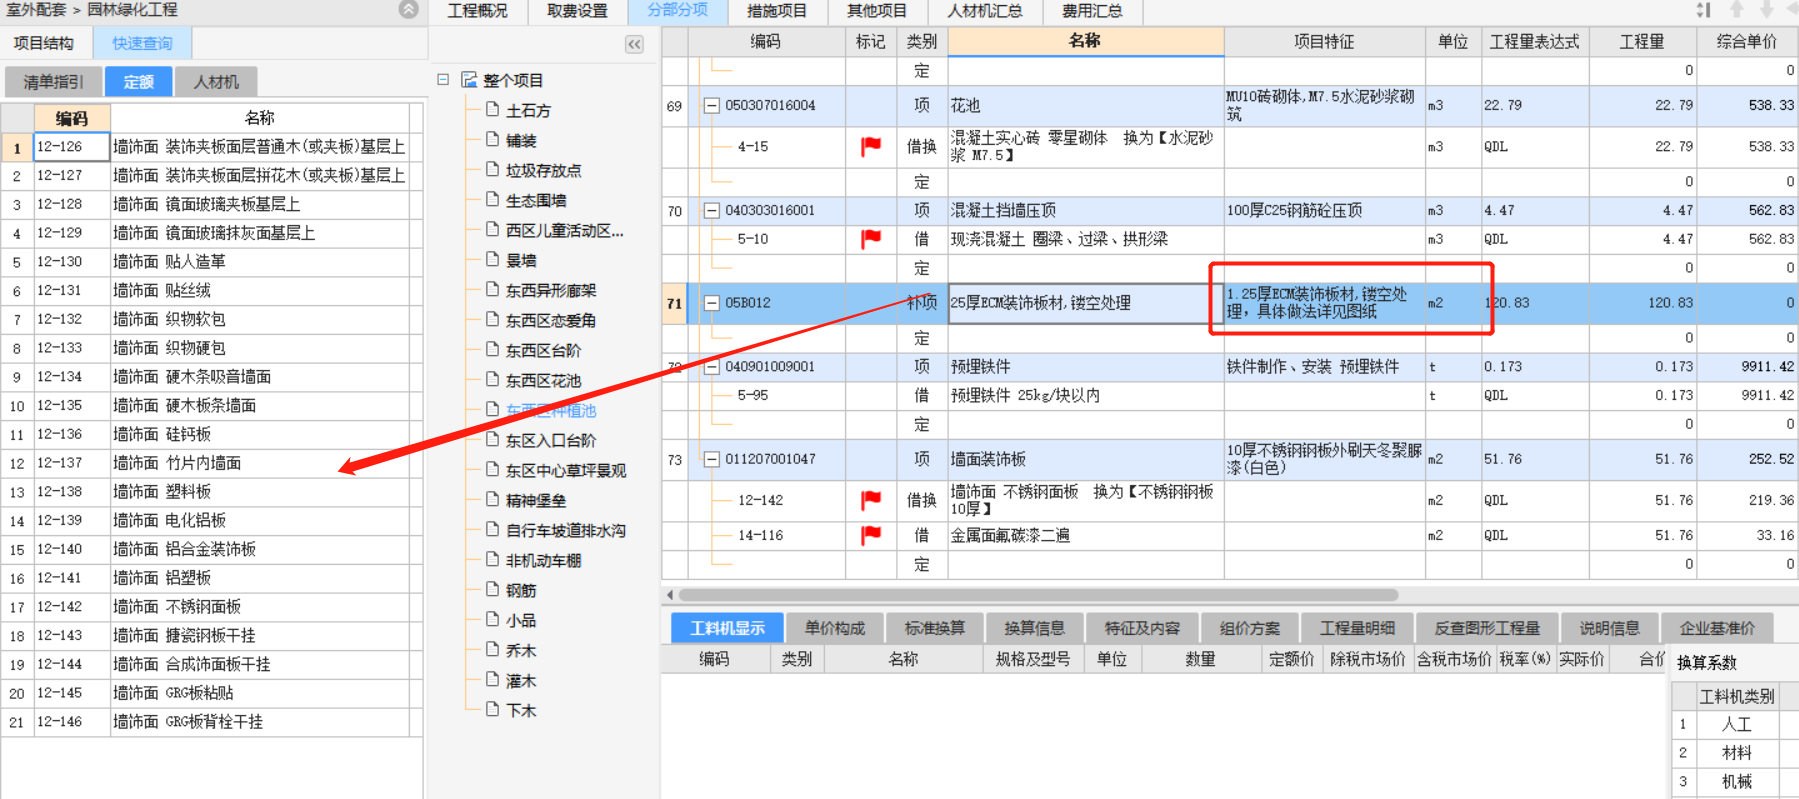
Task: Select the 人材机 query button
Action: click(x=217, y=82)
